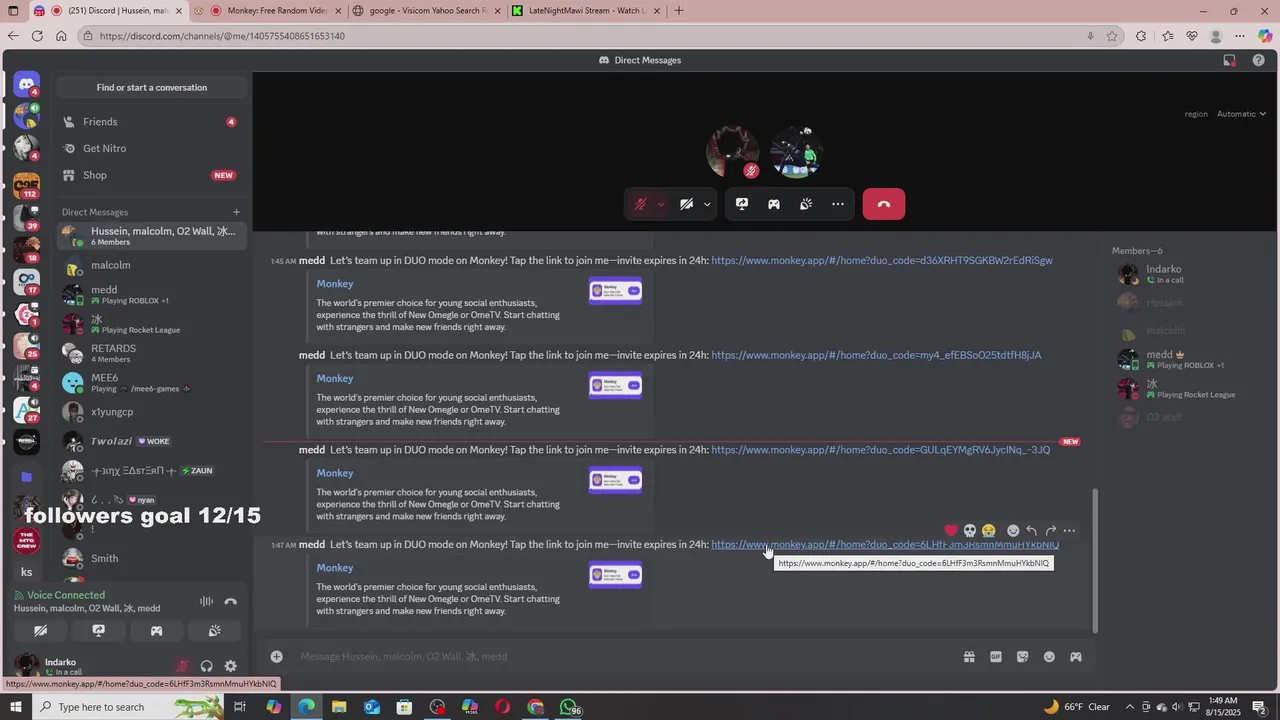
Task: Turn on camera in call controls
Action: tap(687, 204)
